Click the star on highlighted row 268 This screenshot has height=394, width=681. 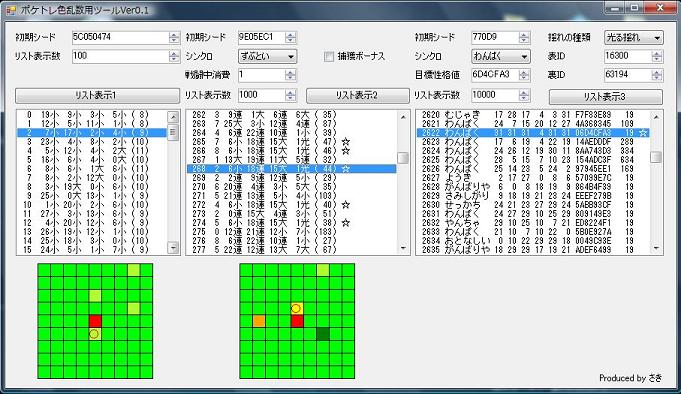pyautogui.click(x=346, y=169)
